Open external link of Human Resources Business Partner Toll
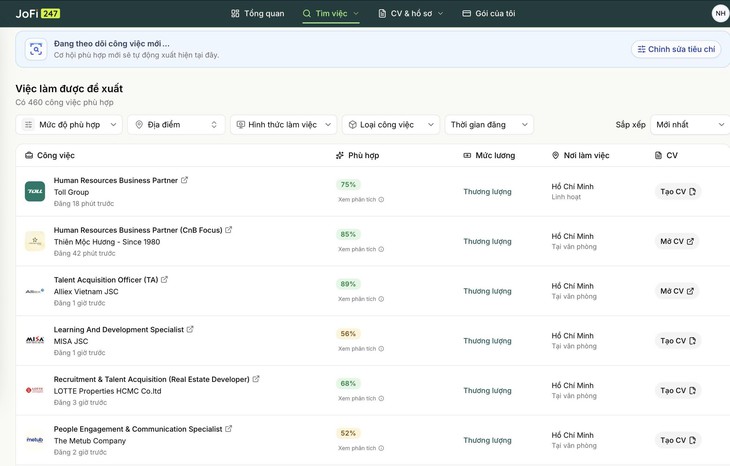 click(x=184, y=180)
